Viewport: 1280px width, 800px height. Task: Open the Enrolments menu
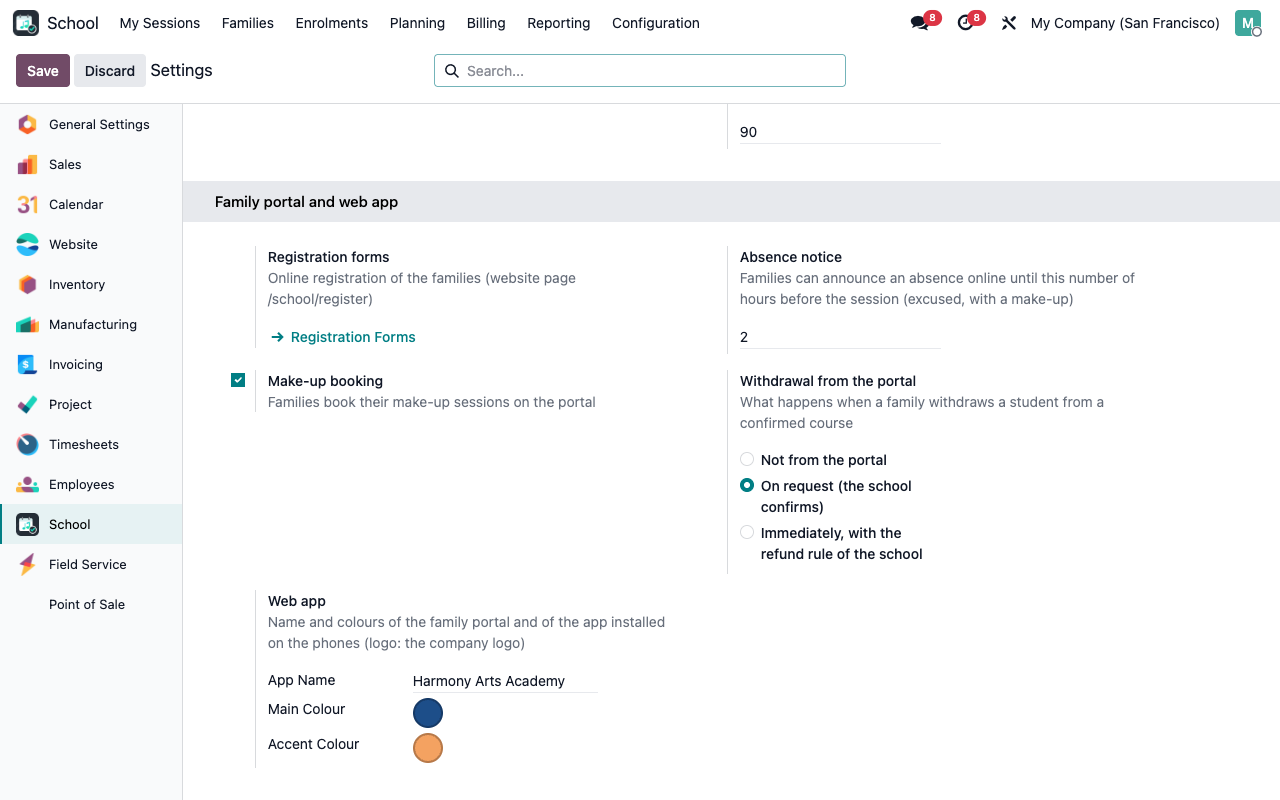(x=332, y=23)
